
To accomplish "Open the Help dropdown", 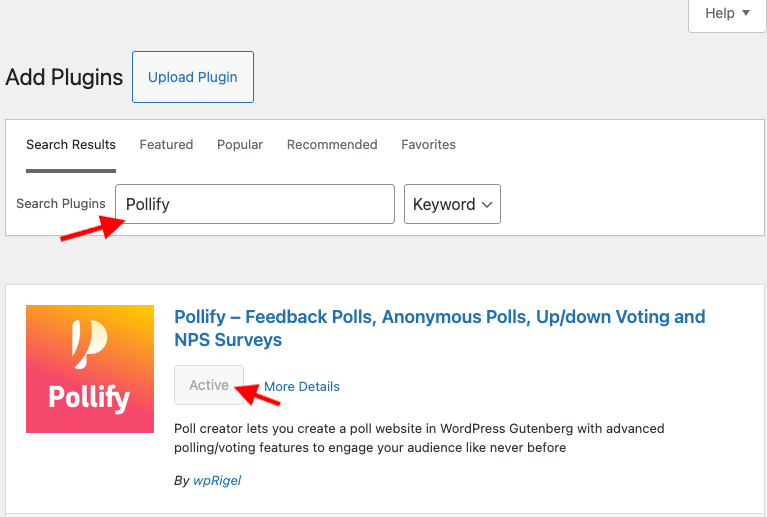I will [x=727, y=14].
